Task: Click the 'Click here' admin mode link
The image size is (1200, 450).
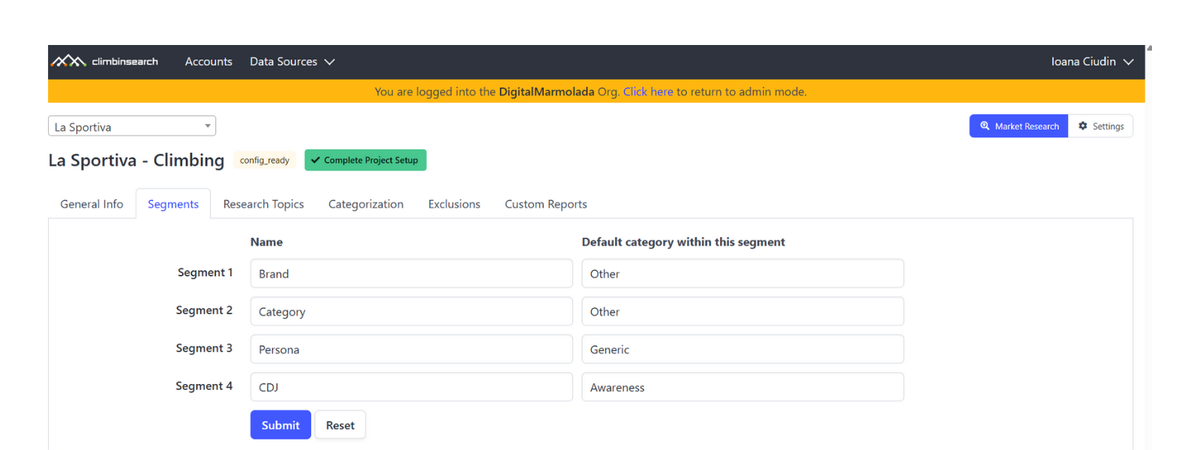Action: 648,92
